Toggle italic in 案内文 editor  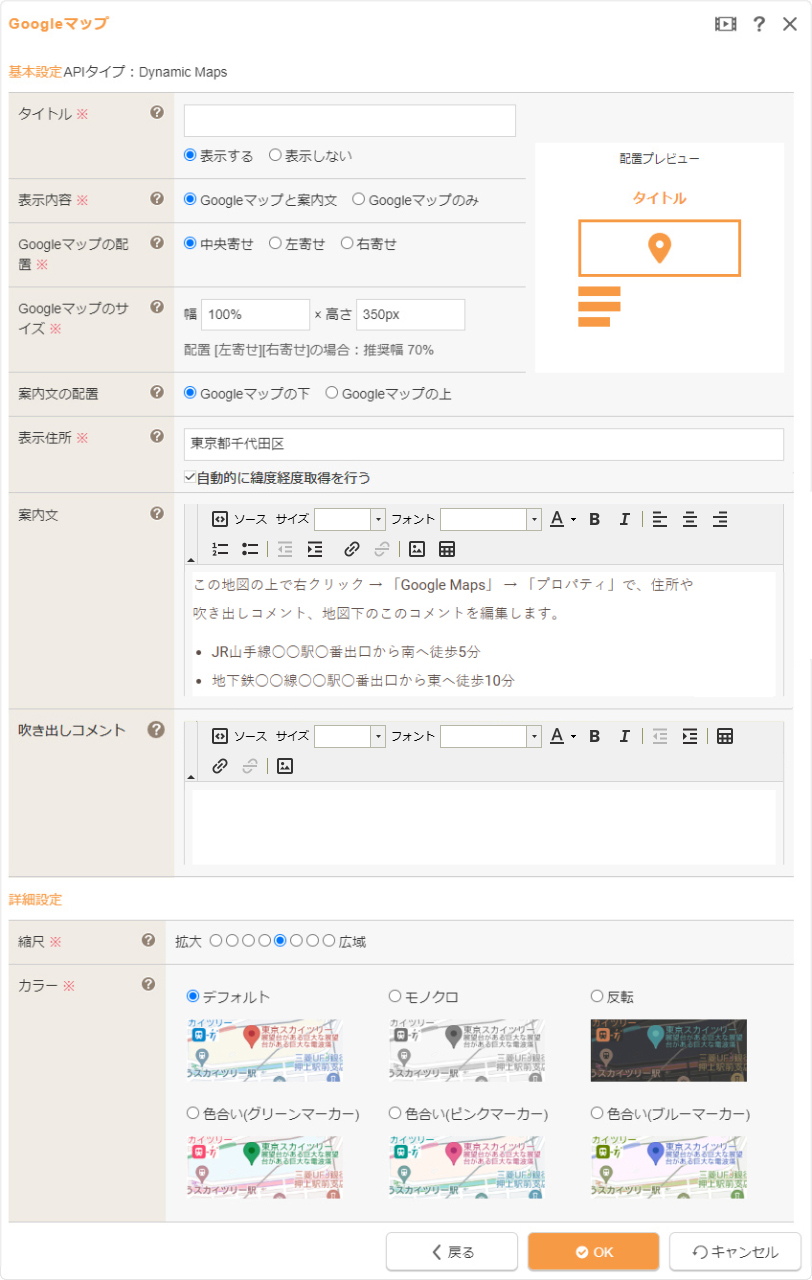pyautogui.click(x=624, y=519)
